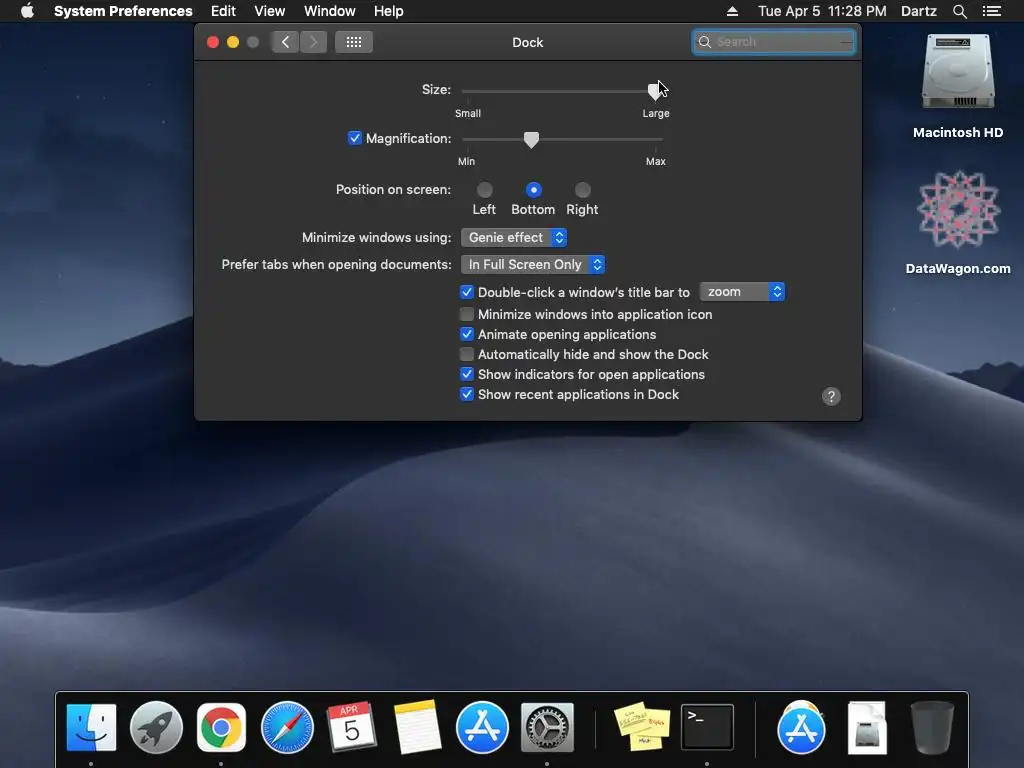Click the eject icon in menu bar
This screenshot has height=768, width=1024.
click(x=732, y=11)
